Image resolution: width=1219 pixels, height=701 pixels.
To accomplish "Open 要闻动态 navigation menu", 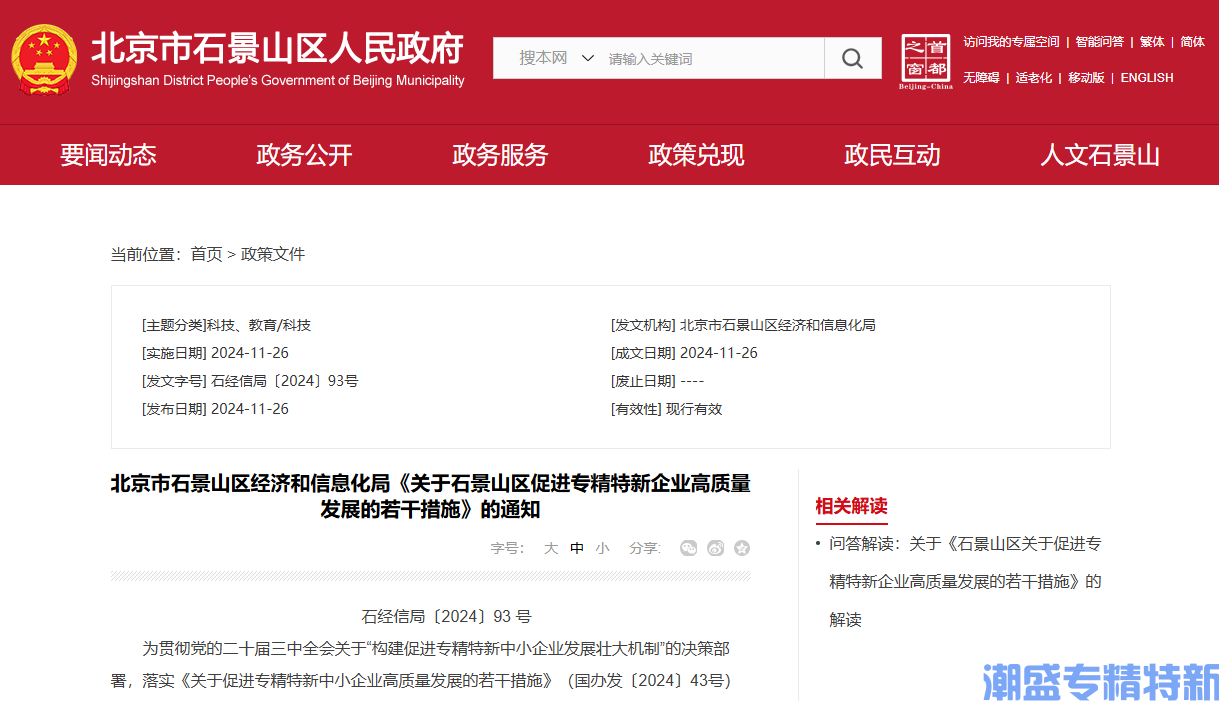I will click(x=108, y=155).
